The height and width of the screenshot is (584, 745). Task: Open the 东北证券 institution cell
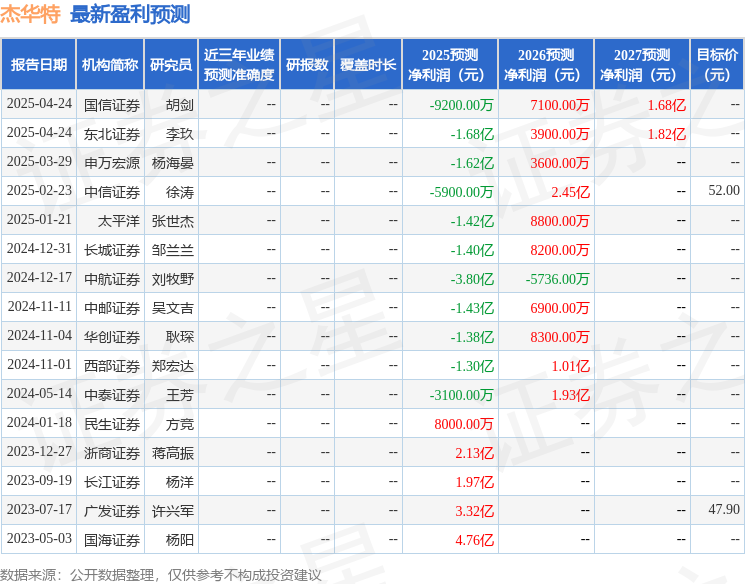[x=112, y=134]
